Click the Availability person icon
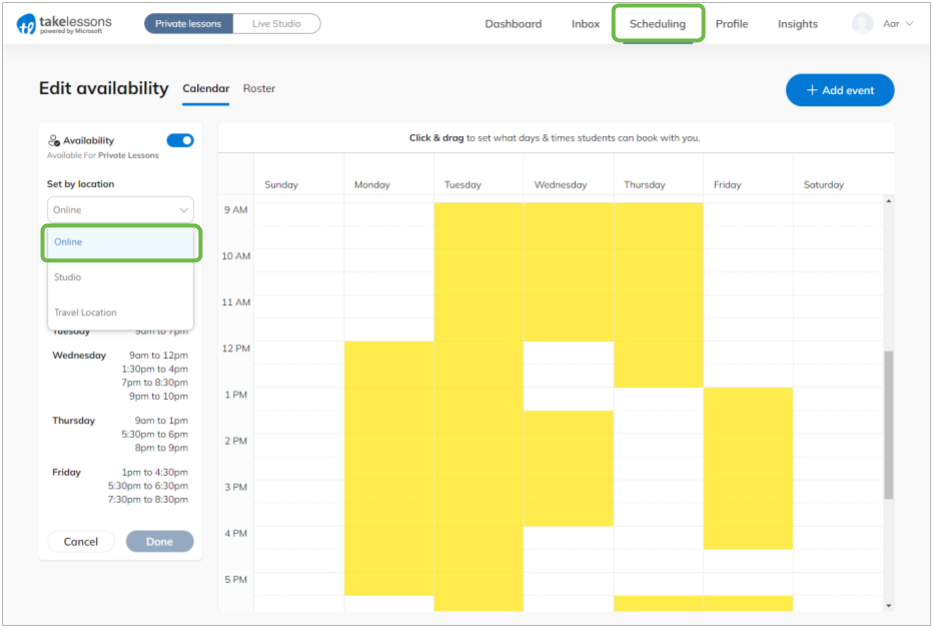Image resolution: width=933 pixels, height=628 pixels. tap(54, 140)
